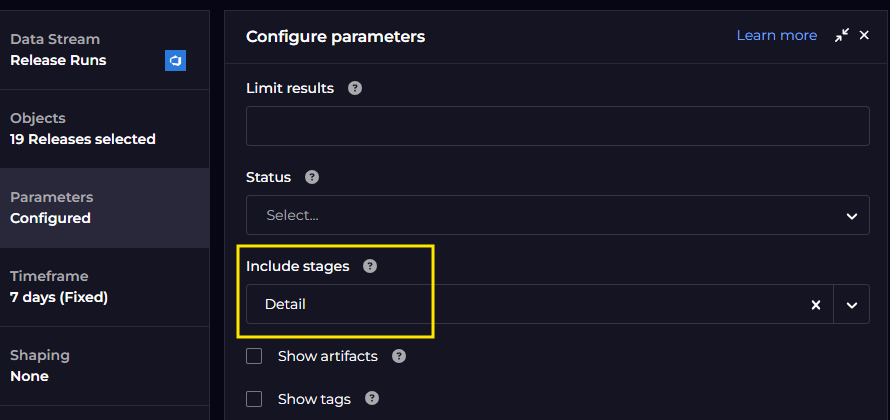
Task: Follow the Learn more link
Action: [776, 35]
